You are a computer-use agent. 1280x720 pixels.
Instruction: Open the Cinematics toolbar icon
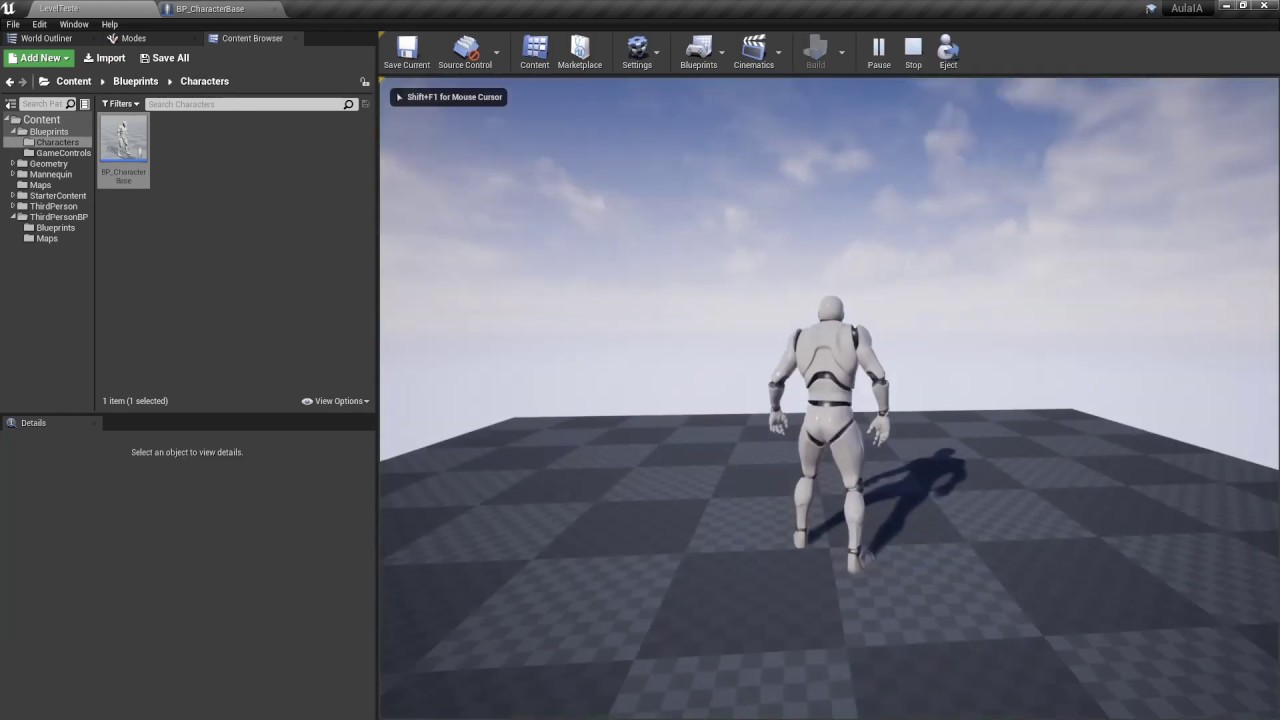[x=753, y=52]
